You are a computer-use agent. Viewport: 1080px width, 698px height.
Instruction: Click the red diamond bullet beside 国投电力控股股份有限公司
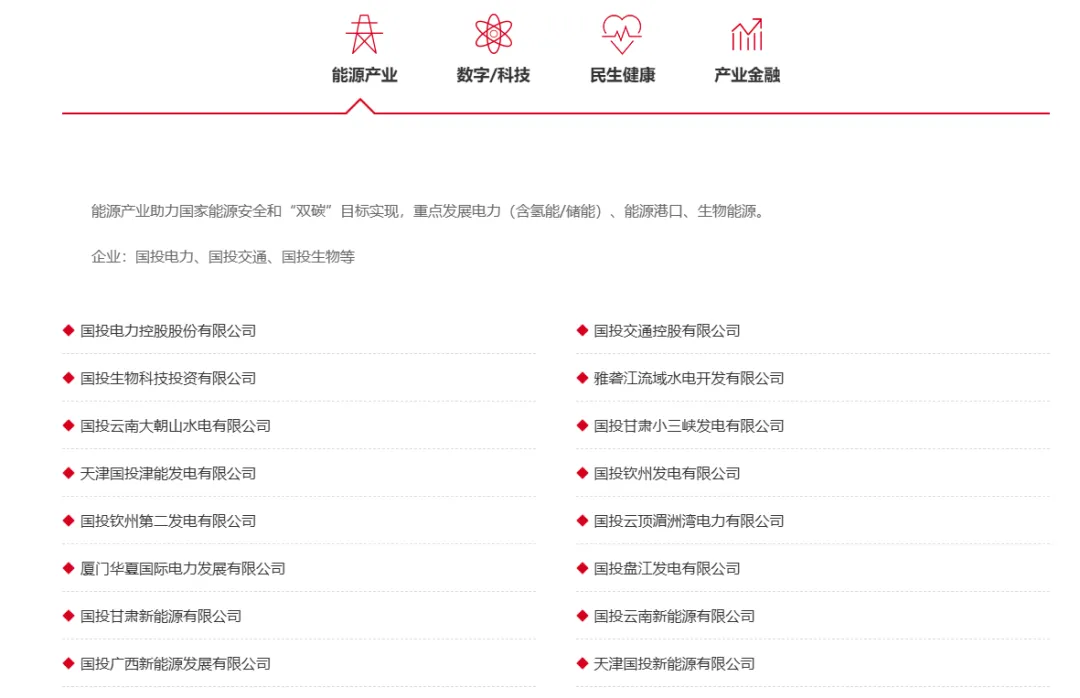click(x=68, y=331)
